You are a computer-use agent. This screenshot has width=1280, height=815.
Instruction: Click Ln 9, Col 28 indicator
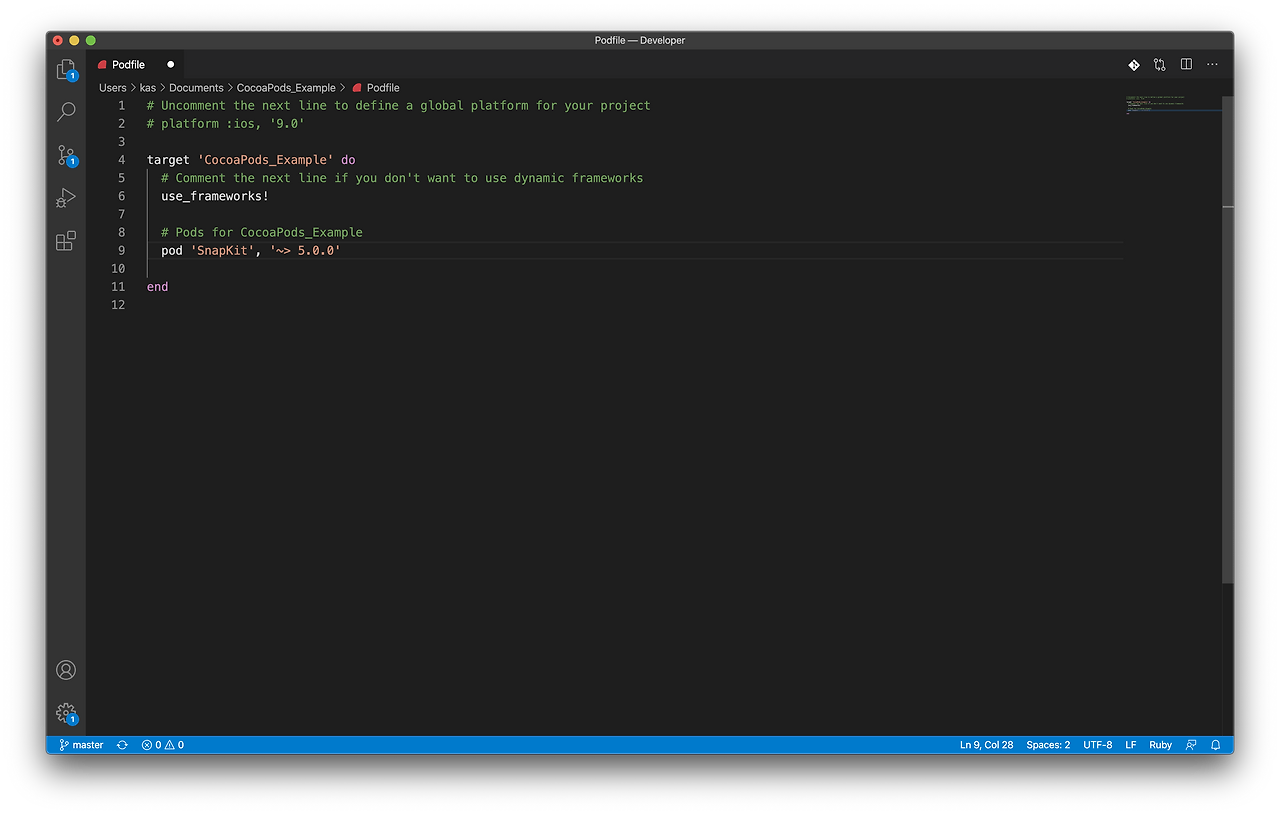(x=986, y=745)
